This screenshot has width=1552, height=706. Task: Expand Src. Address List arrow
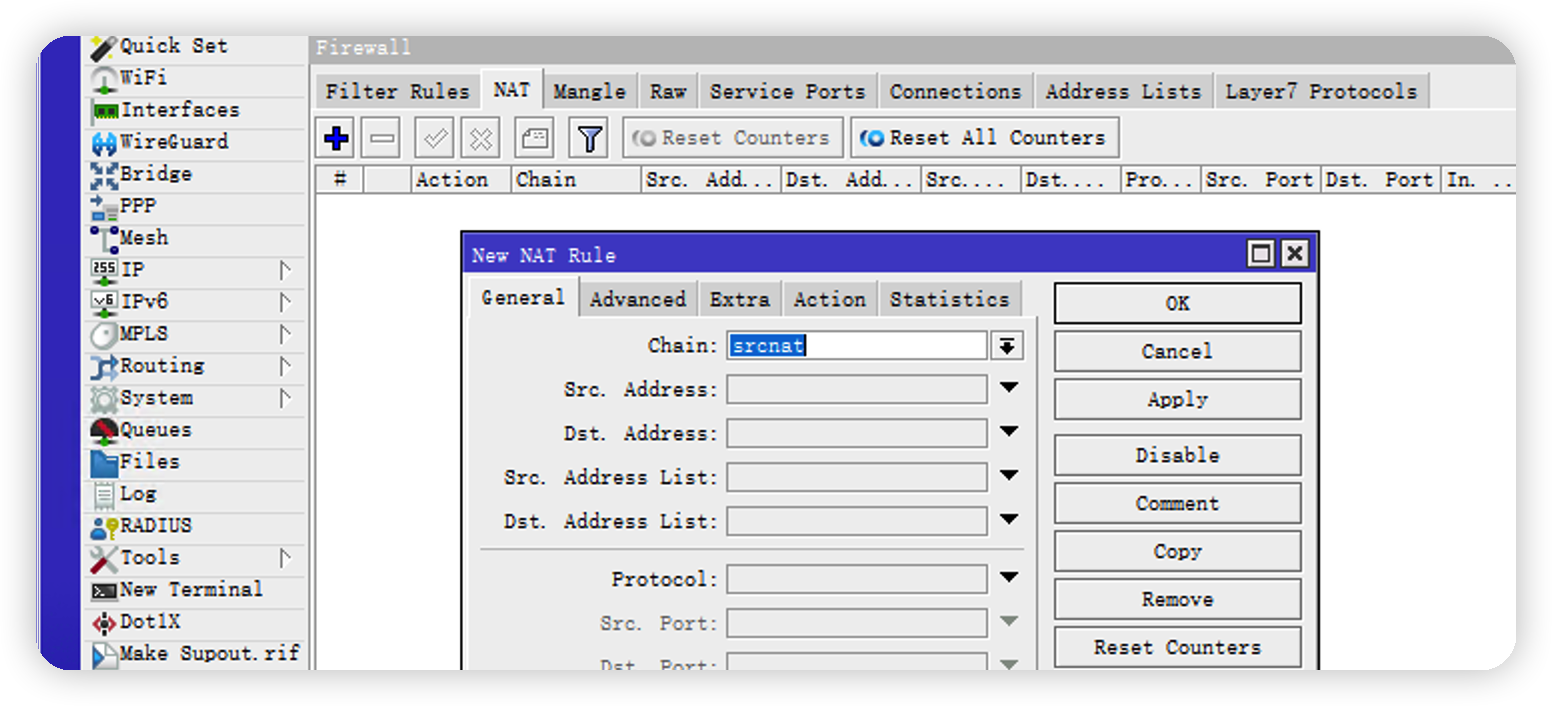click(x=1008, y=476)
